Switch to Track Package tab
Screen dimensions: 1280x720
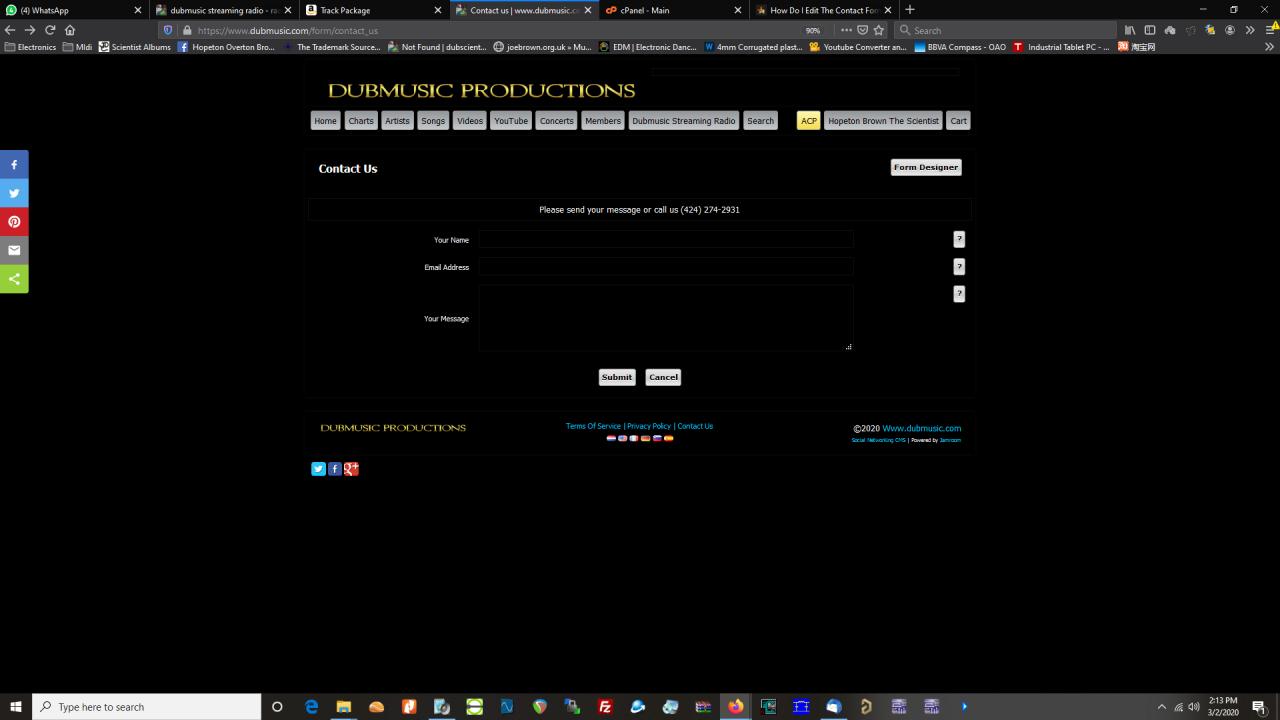click(375, 10)
